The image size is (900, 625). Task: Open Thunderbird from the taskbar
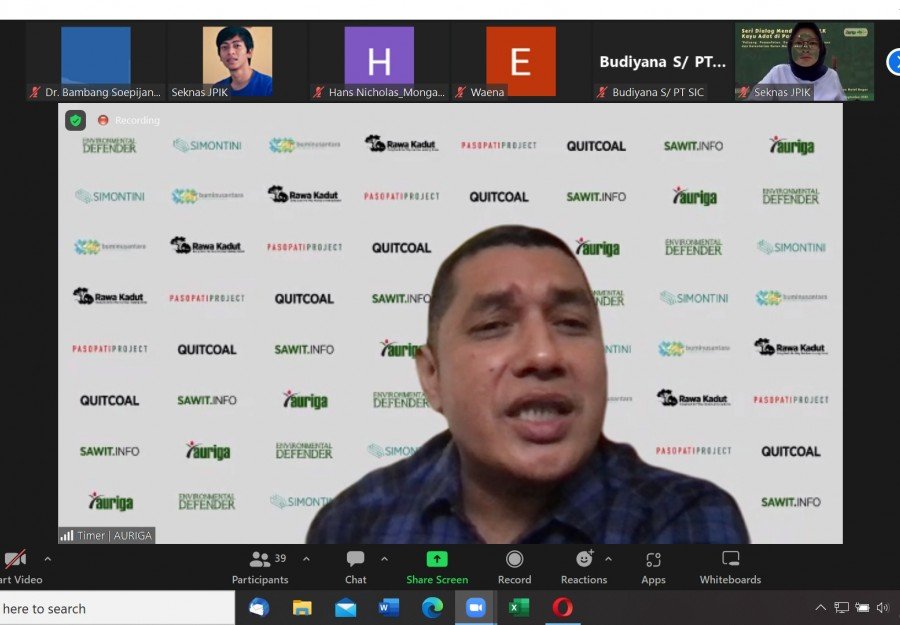[259, 608]
